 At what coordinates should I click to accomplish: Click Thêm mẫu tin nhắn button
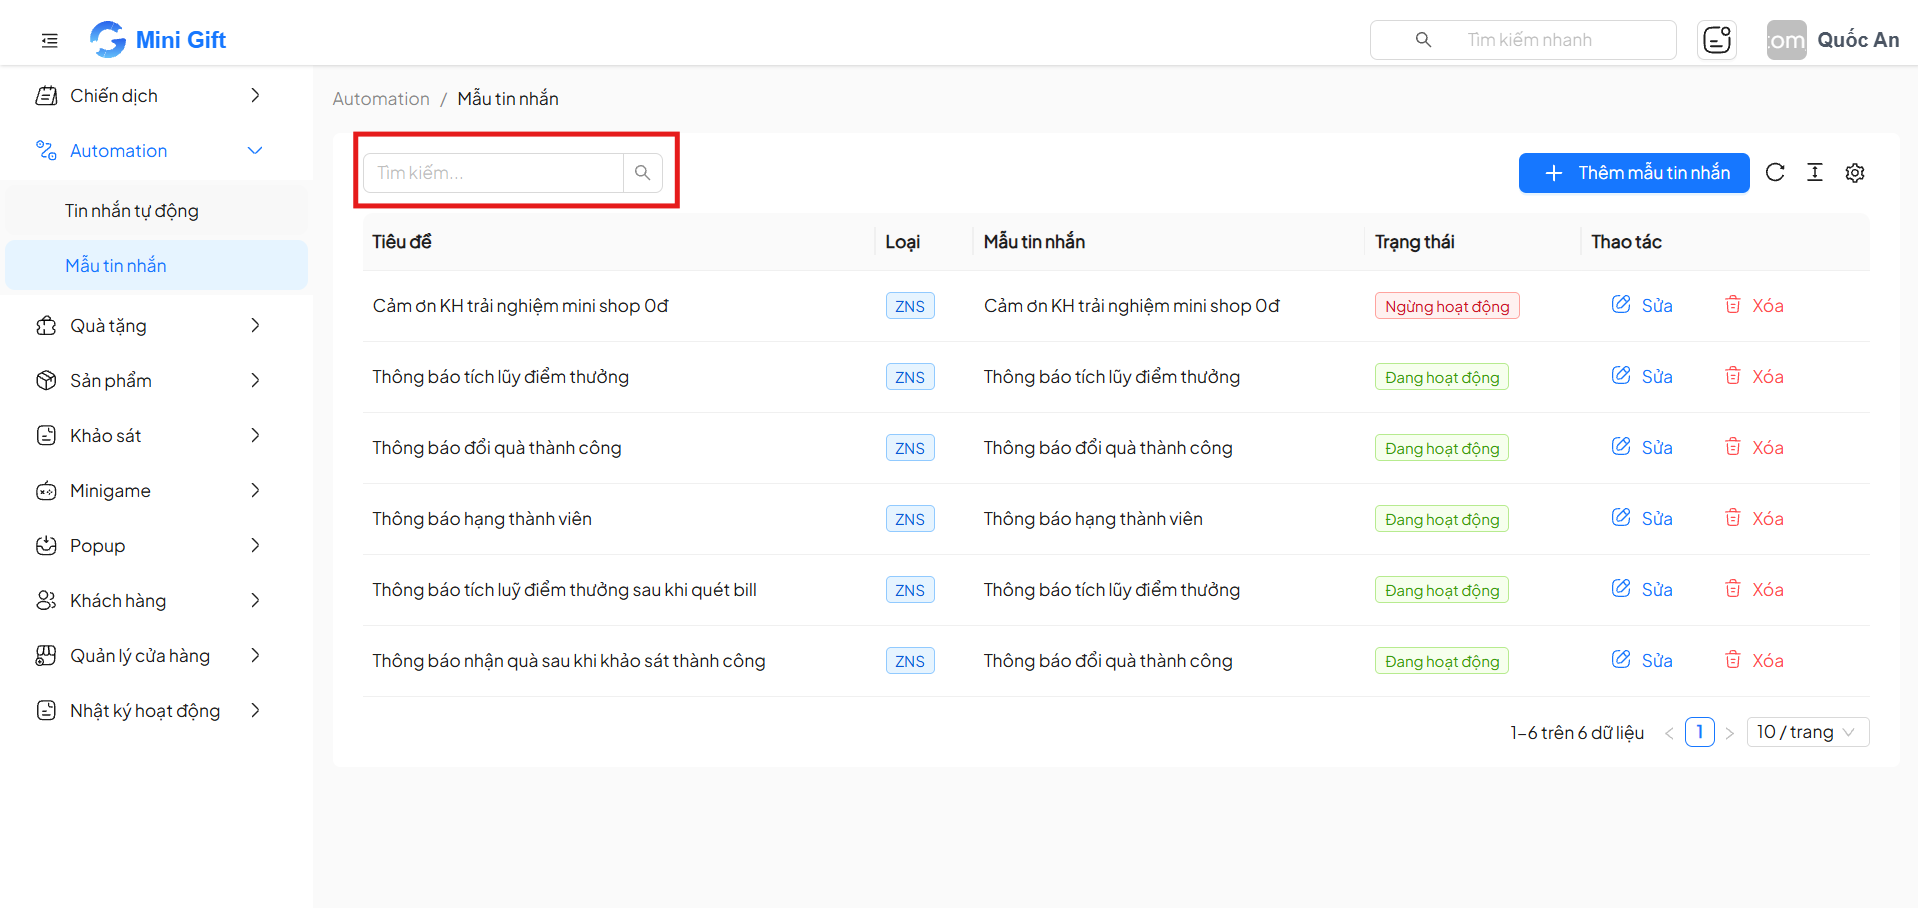1634,173
